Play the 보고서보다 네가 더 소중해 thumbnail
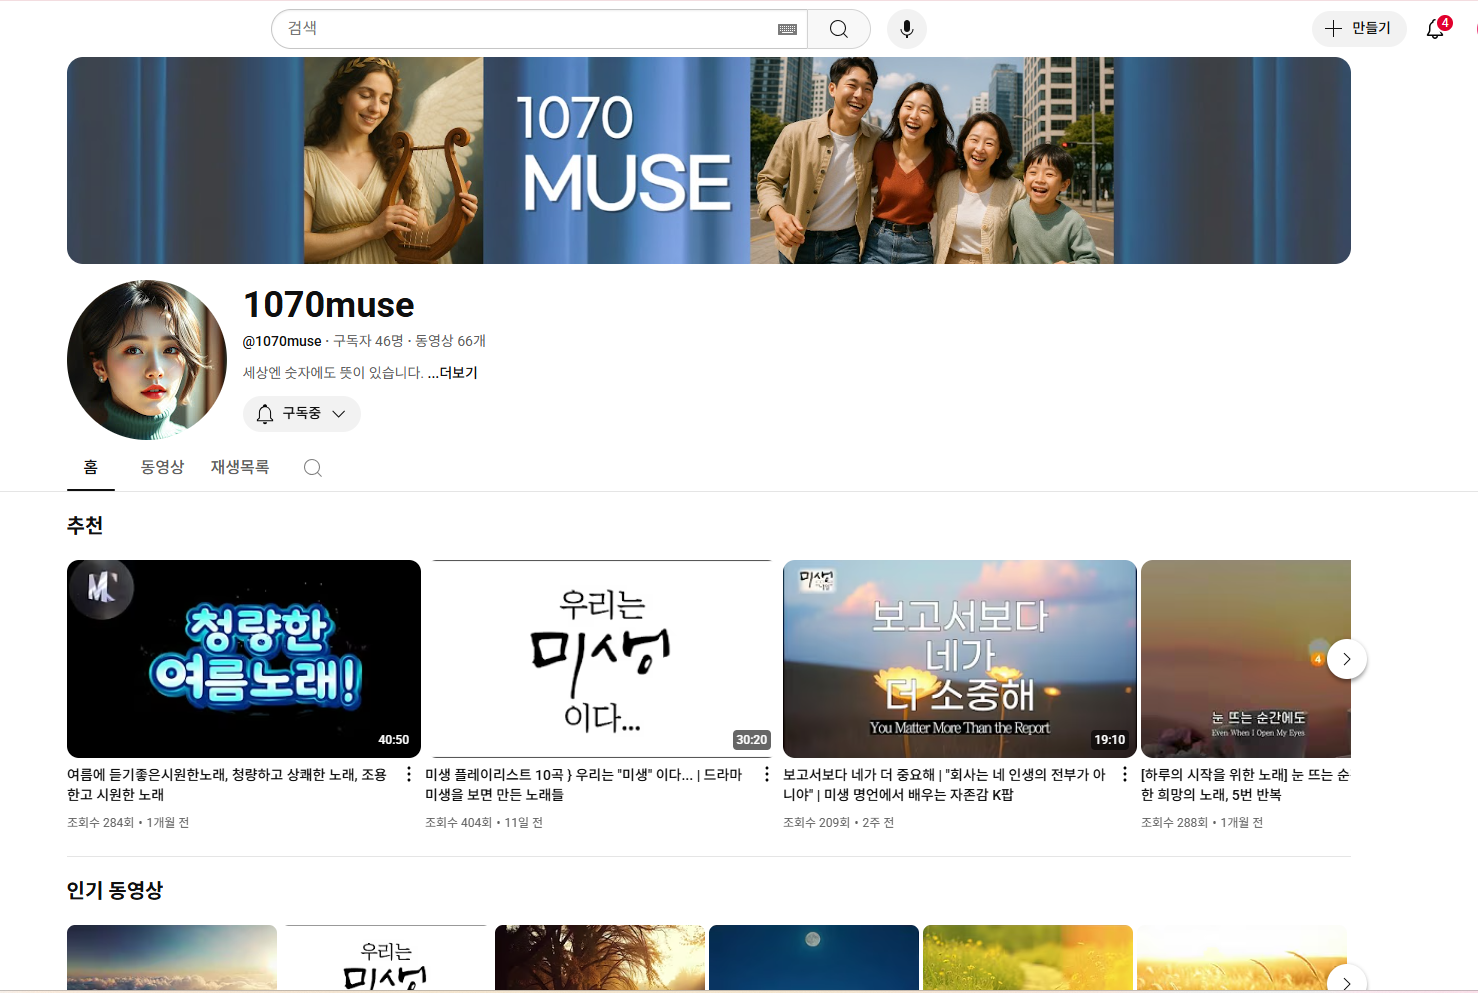The width and height of the screenshot is (1478, 993). [x=960, y=659]
